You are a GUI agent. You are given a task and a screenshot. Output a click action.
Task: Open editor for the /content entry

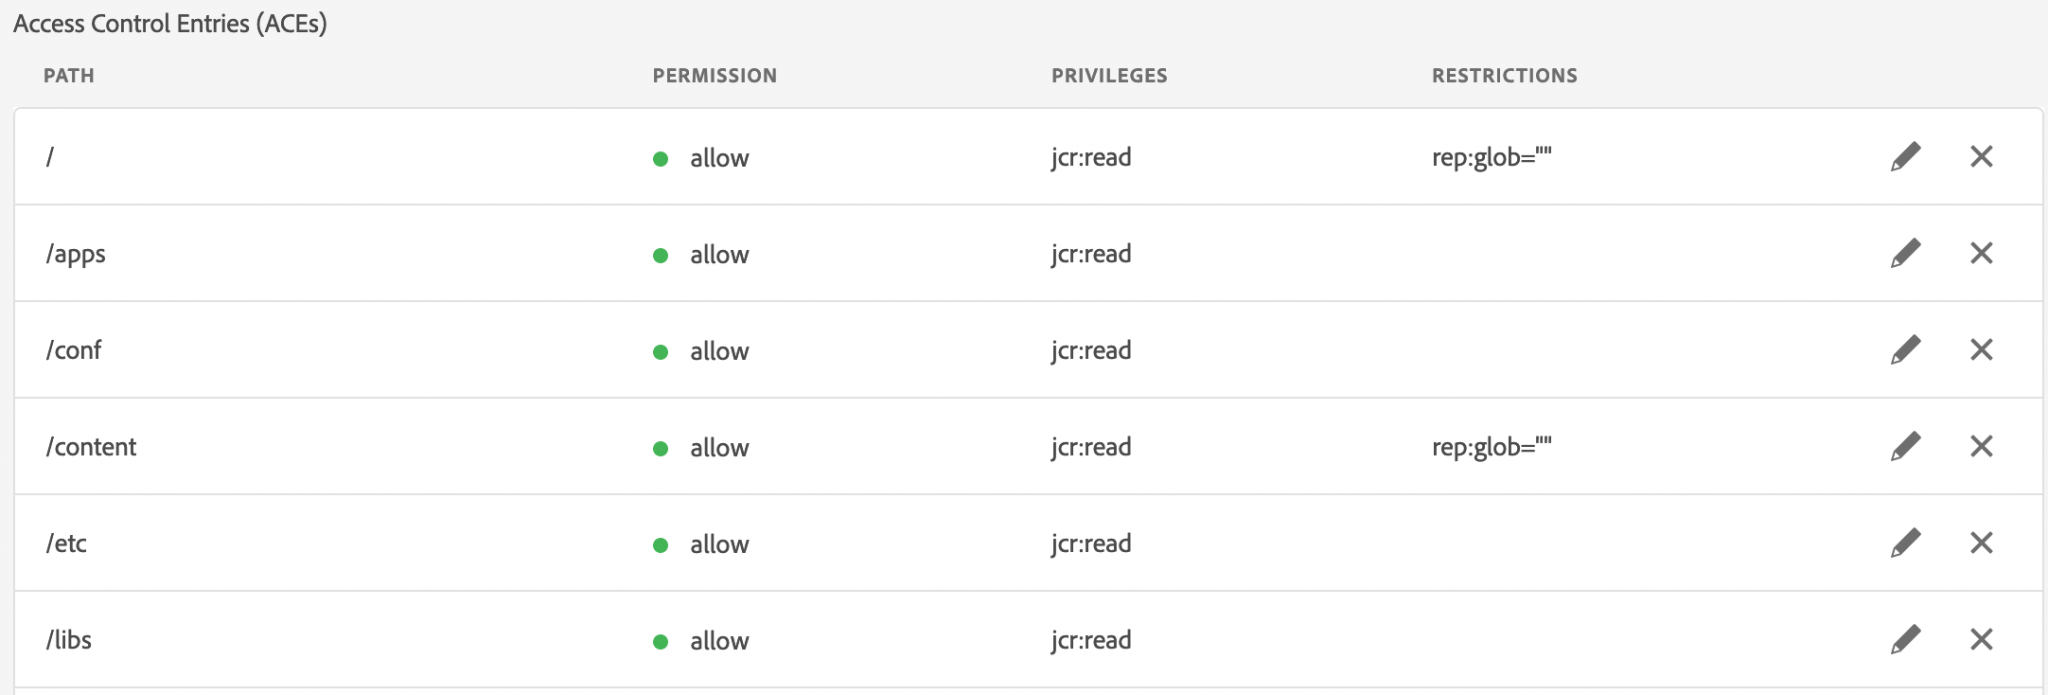point(1905,446)
